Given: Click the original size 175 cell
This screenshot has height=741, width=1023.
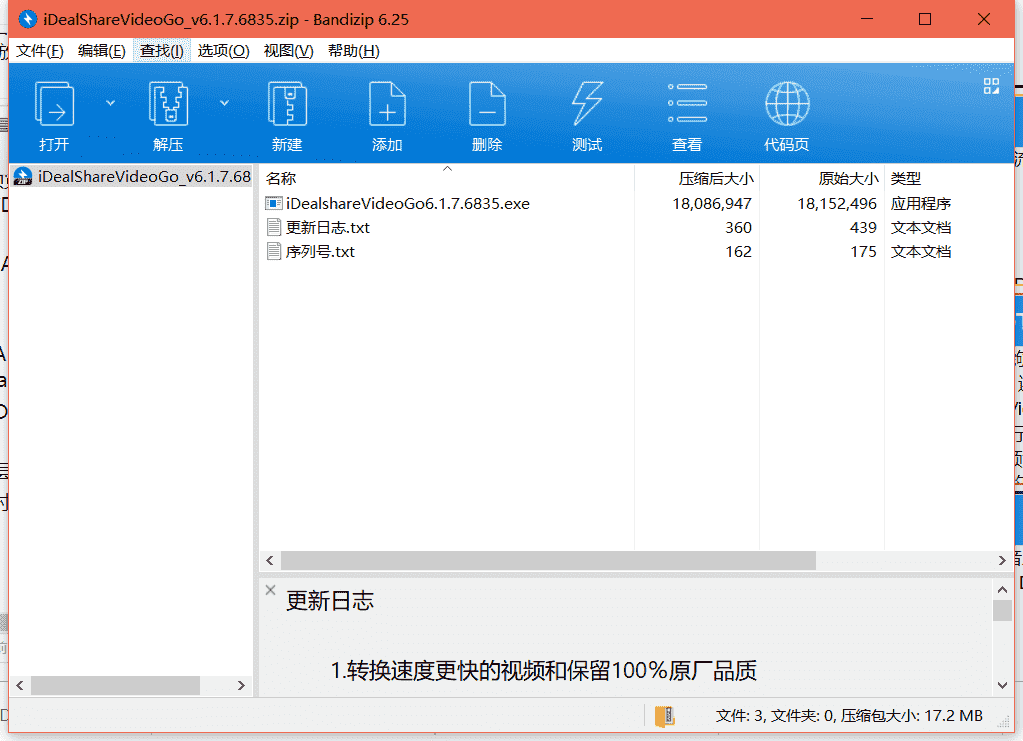Looking at the screenshot, I should pyautogui.click(x=863, y=252).
